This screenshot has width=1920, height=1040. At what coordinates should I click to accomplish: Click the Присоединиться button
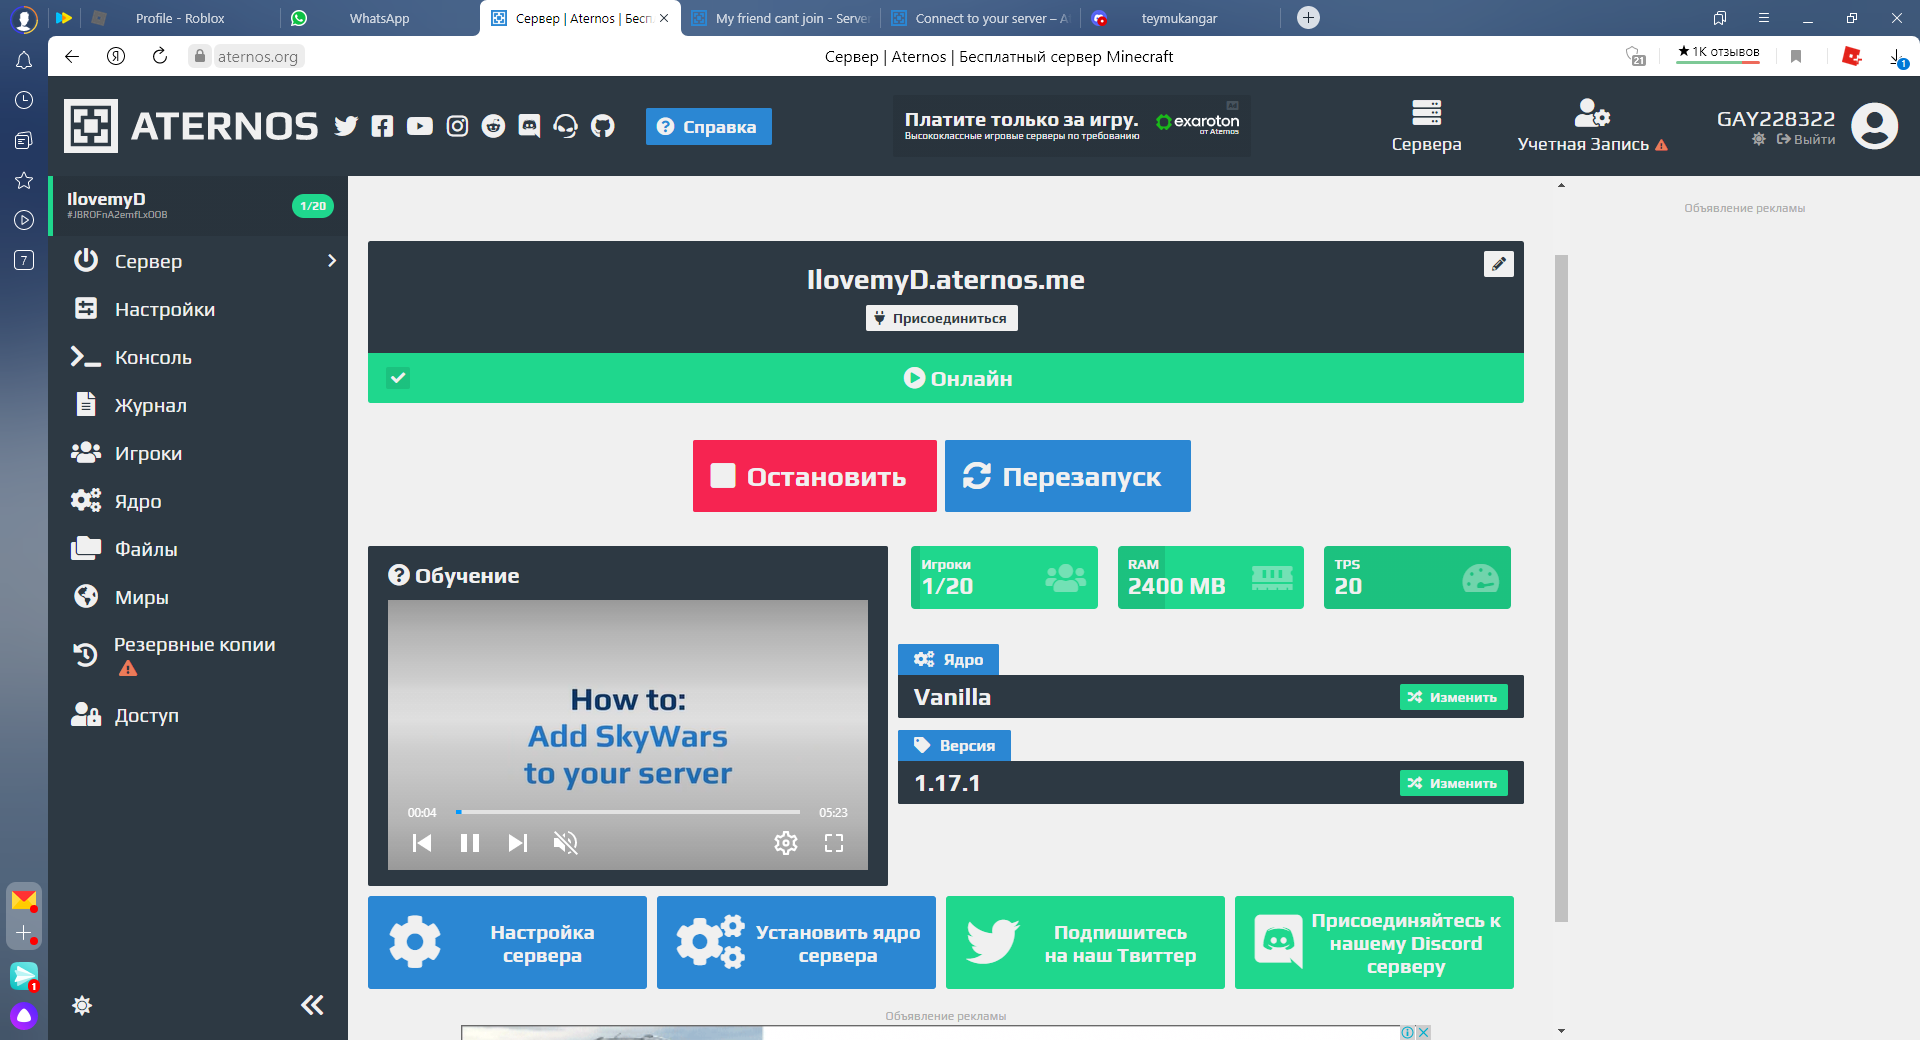coord(942,318)
